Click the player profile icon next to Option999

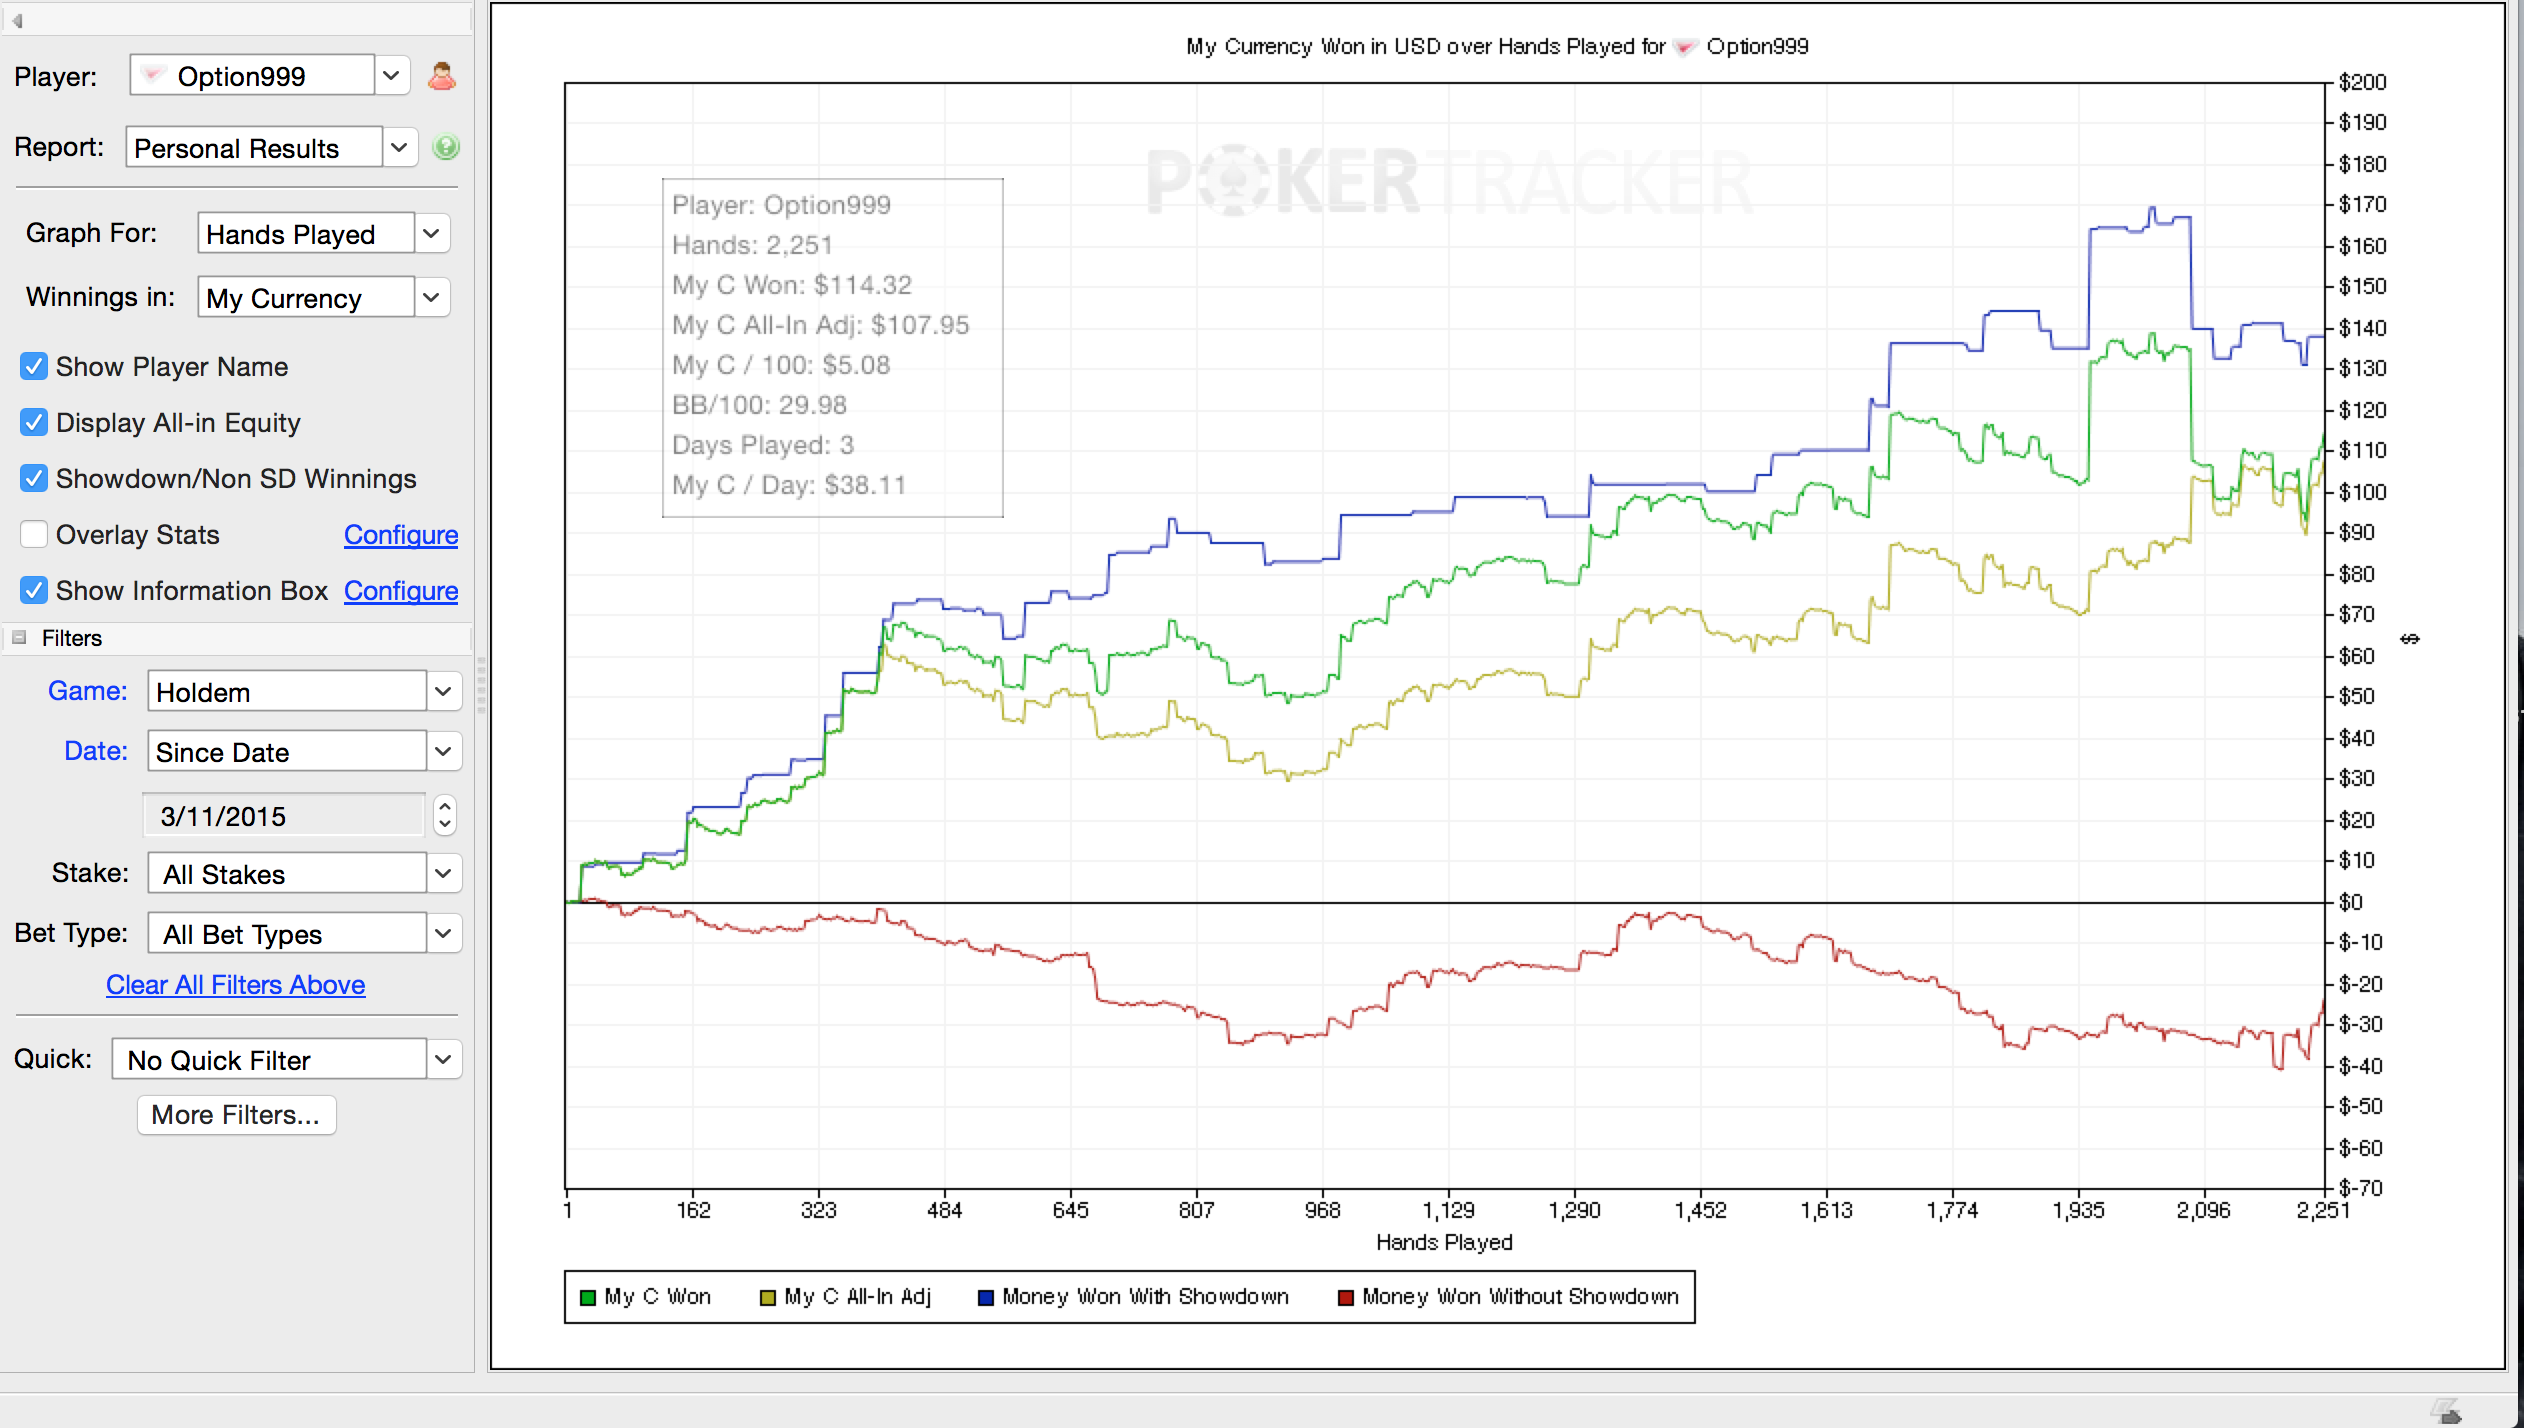(x=442, y=76)
